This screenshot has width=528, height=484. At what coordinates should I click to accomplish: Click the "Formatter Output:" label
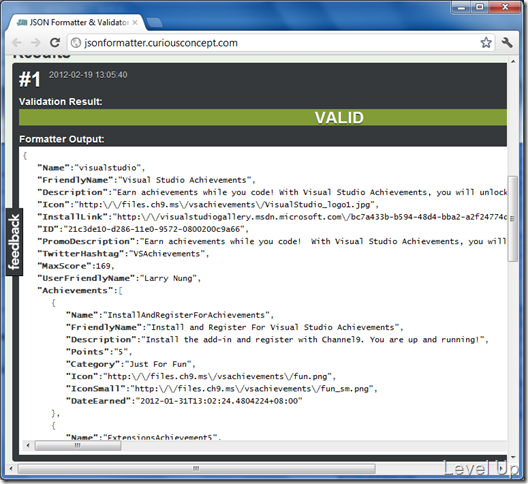tap(62, 139)
